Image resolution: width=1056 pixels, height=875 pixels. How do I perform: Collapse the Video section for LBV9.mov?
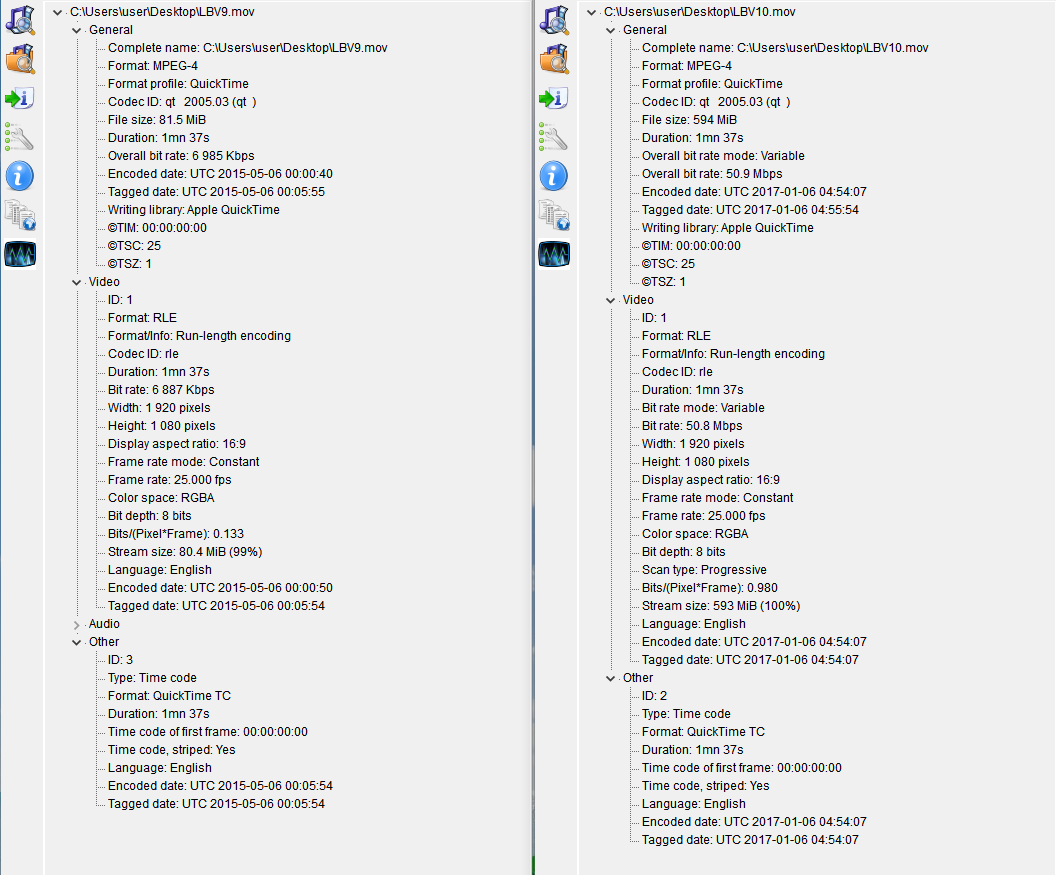[x=77, y=282]
